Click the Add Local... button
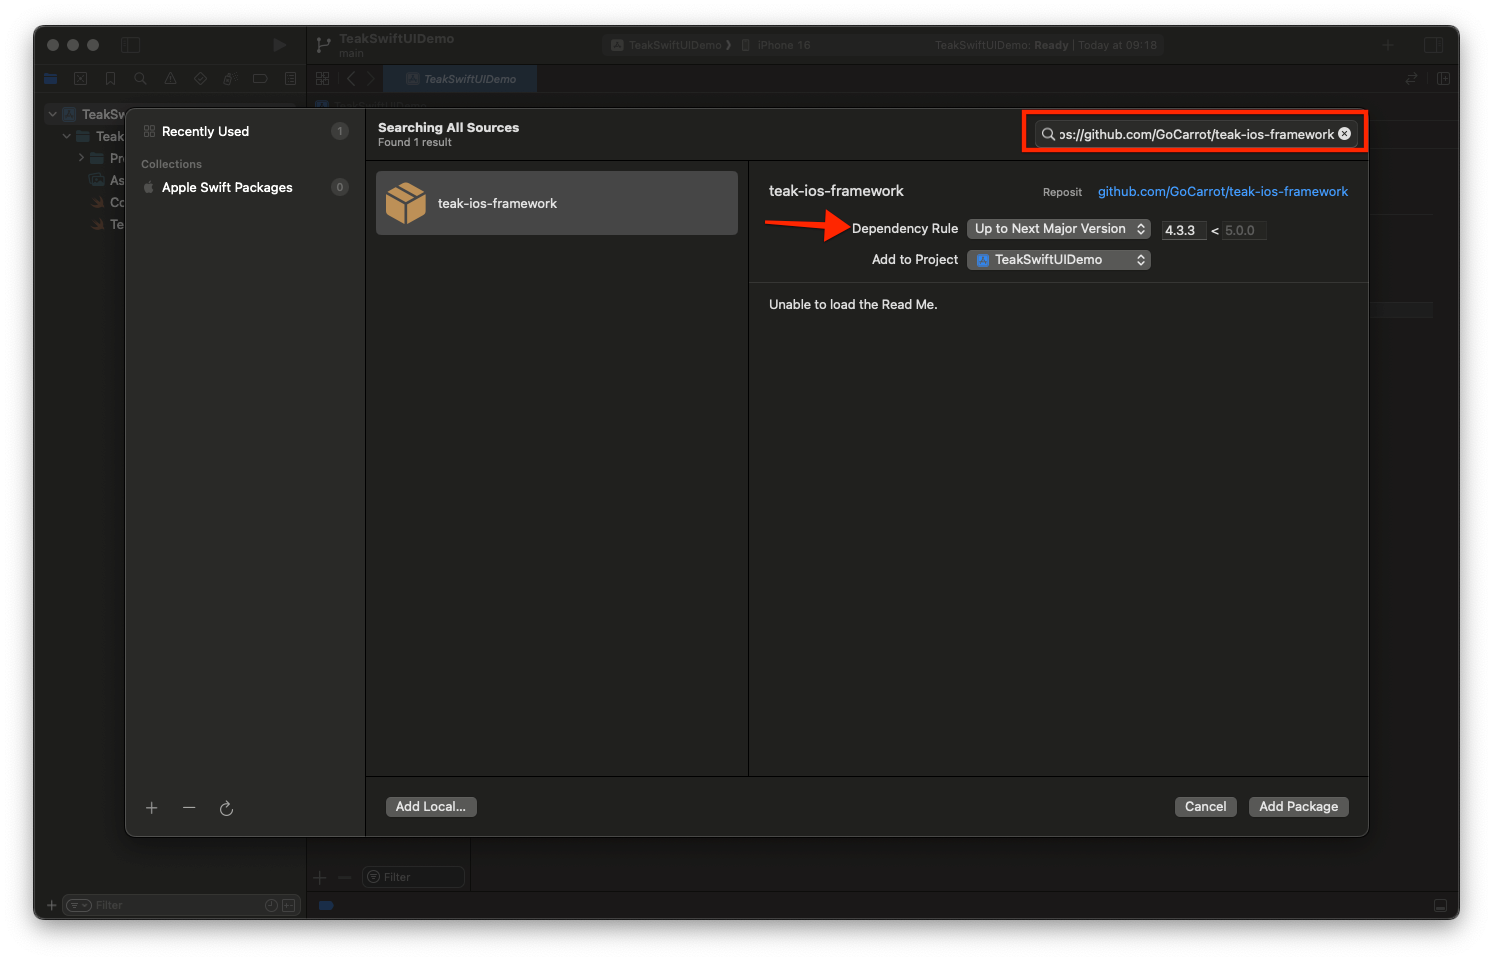This screenshot has width=1493, height=961. [431, 807]
